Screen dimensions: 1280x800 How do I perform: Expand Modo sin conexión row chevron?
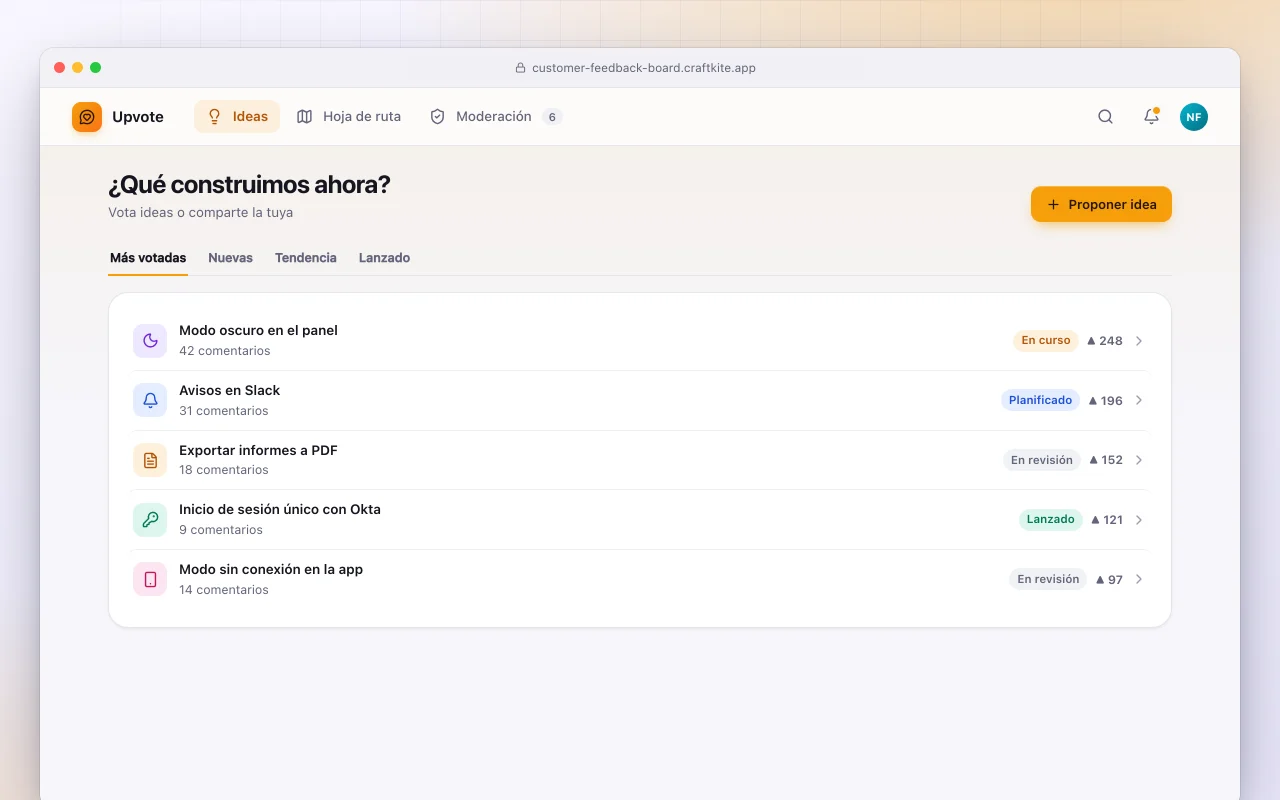pyautogui.click(x=1138, y=579)
